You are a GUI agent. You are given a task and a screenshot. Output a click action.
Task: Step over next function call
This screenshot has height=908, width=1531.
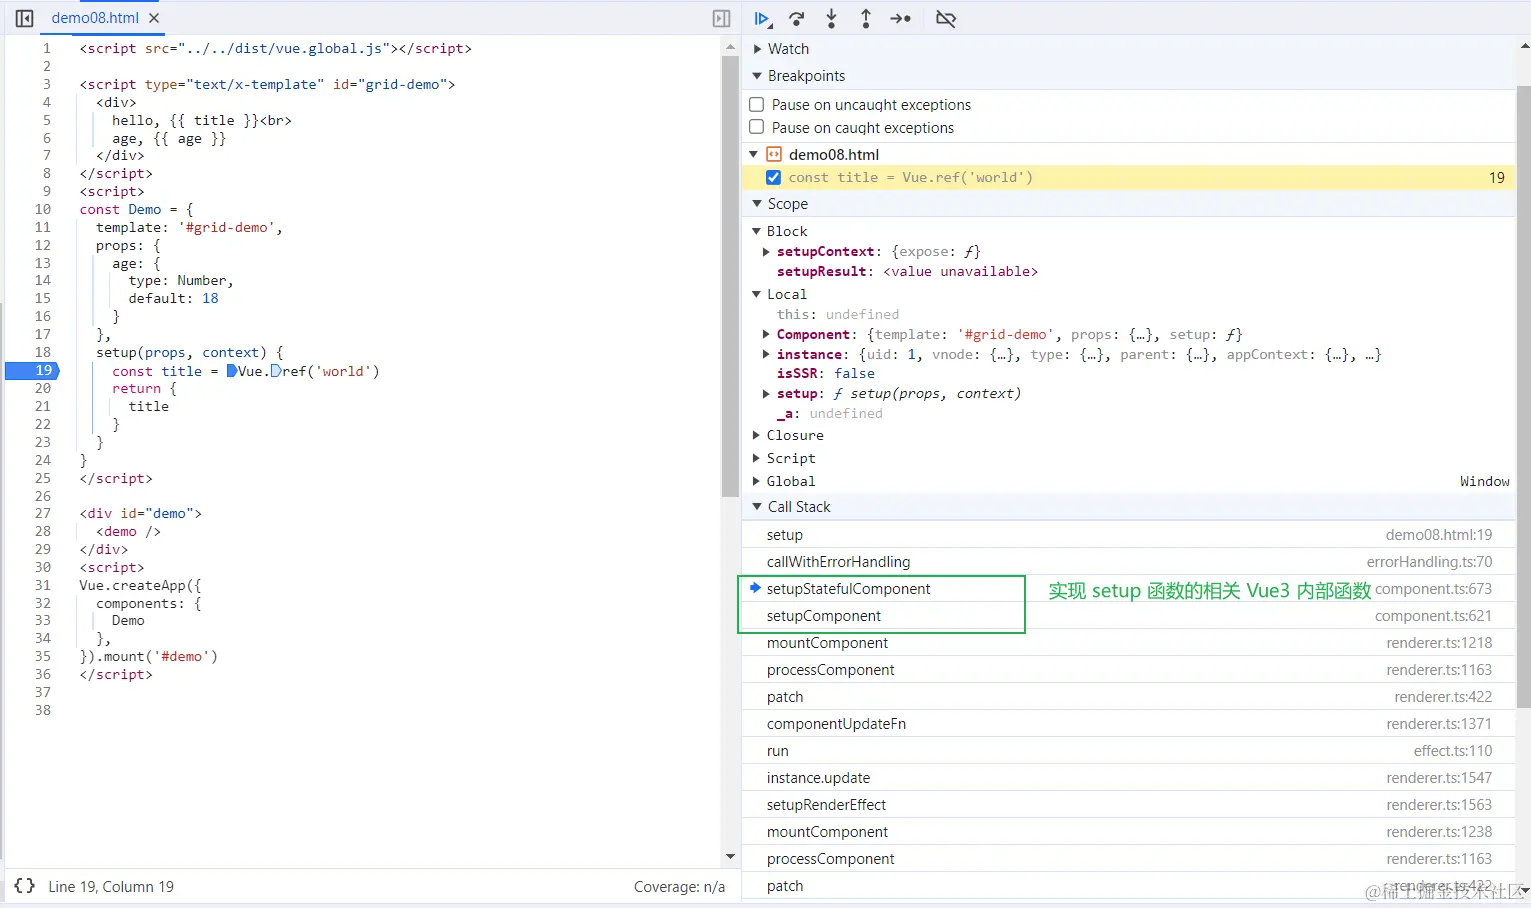click(x=797, y=18)
